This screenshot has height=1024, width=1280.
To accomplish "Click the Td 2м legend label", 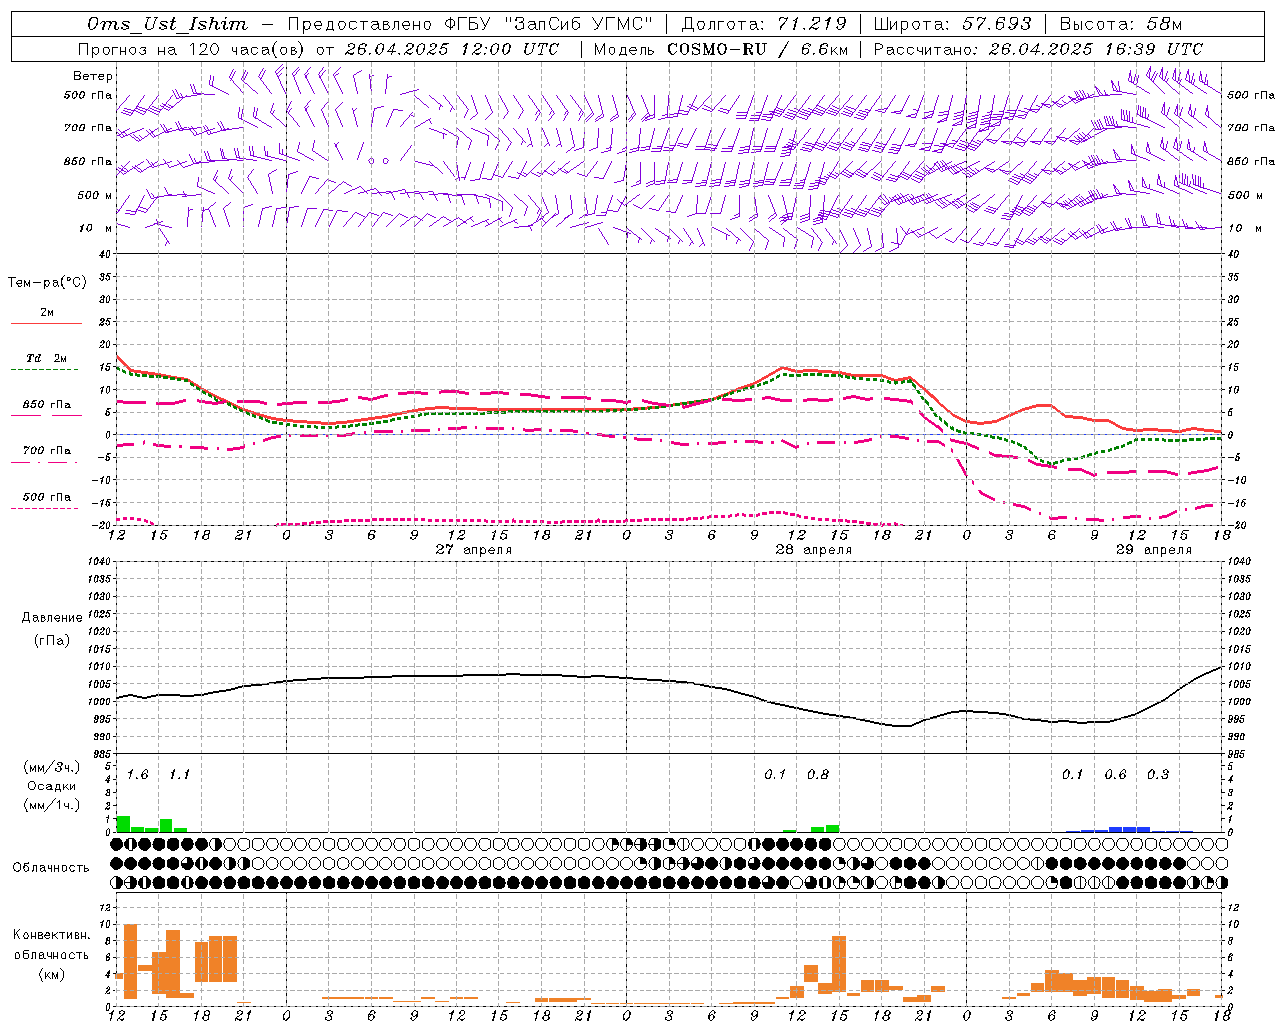I will click(x=47, y=358).
